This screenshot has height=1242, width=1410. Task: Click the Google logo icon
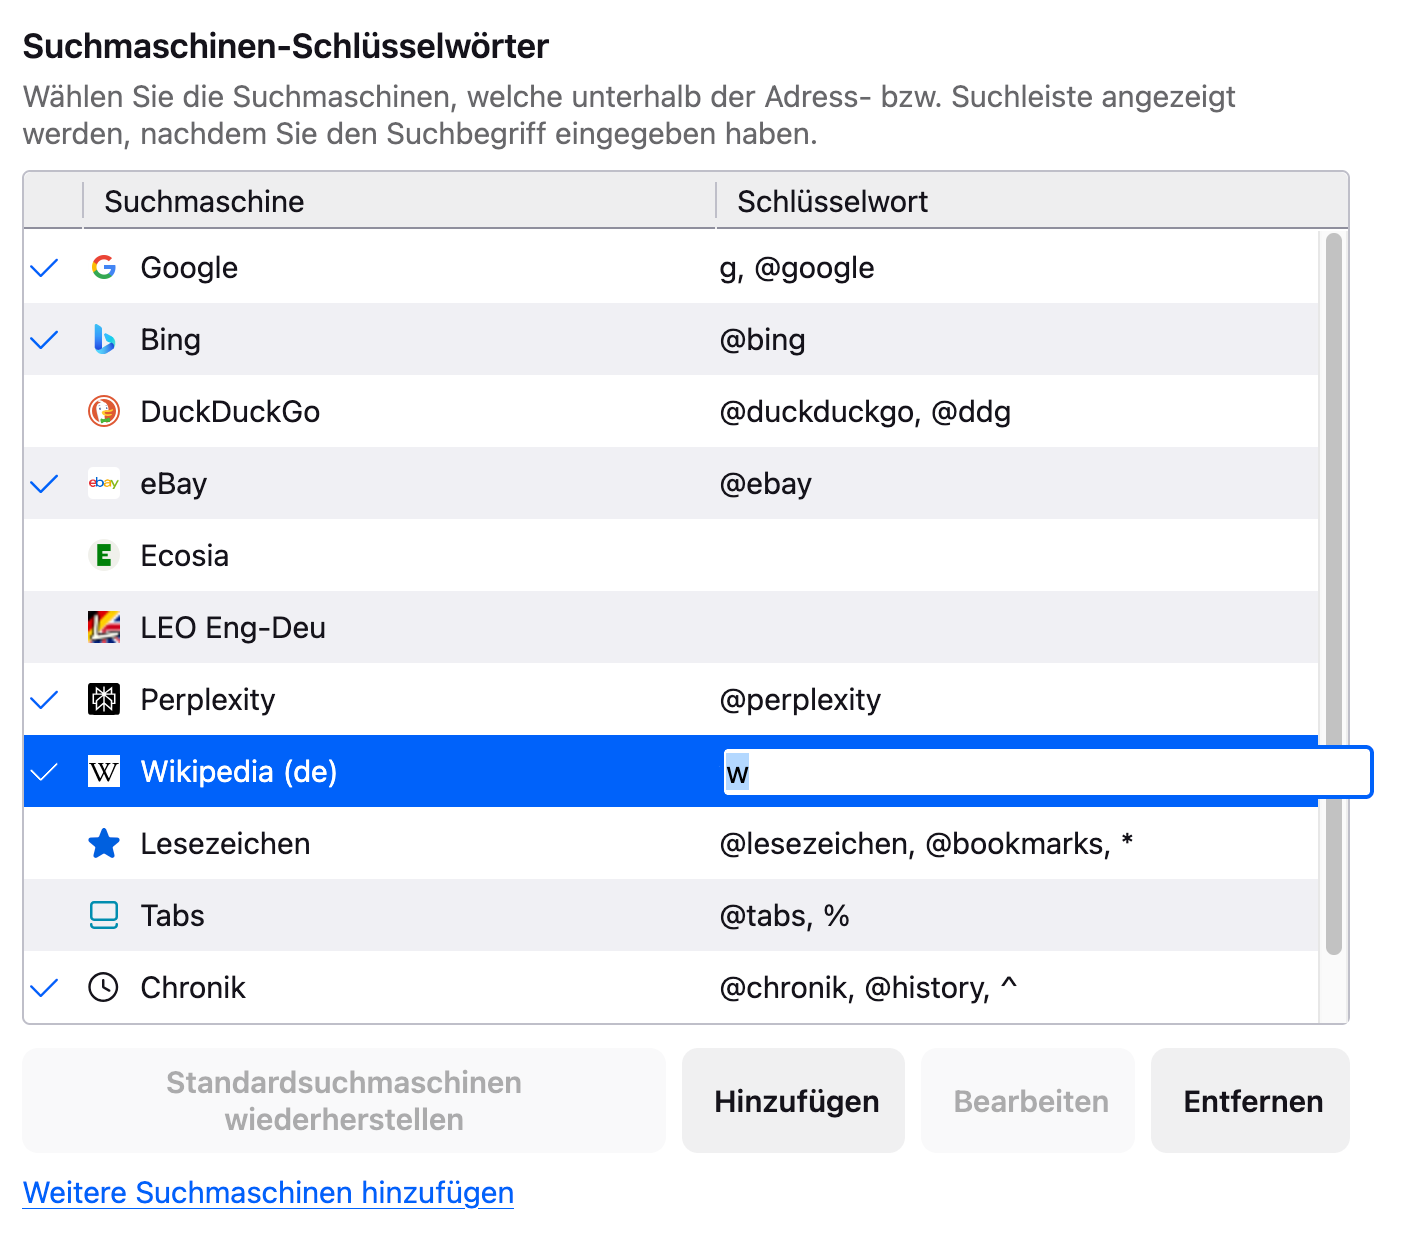(104, 267)
